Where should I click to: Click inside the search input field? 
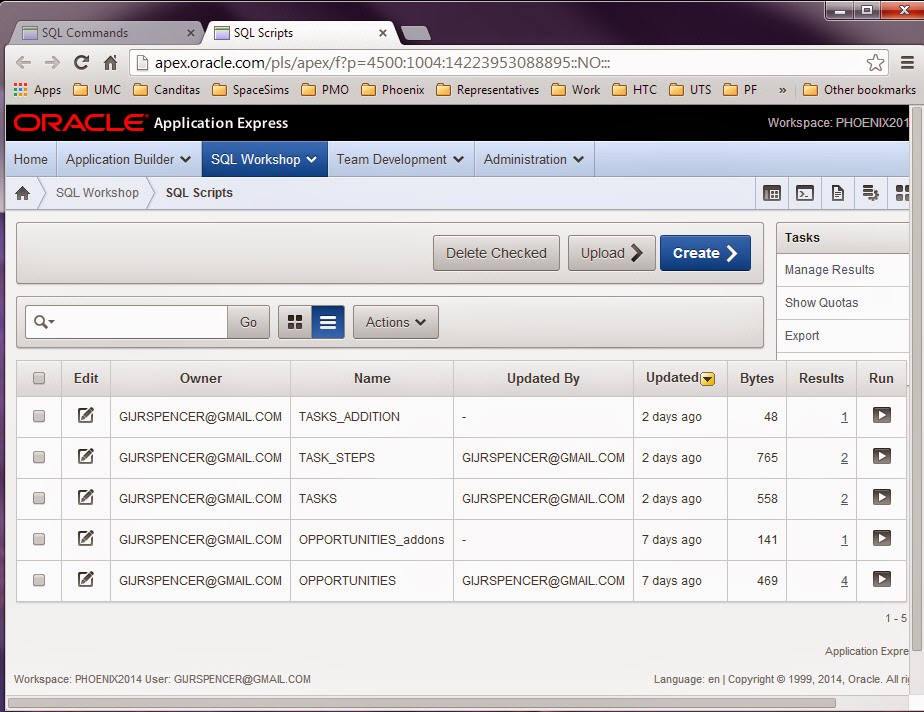click(x=150, y=321)
